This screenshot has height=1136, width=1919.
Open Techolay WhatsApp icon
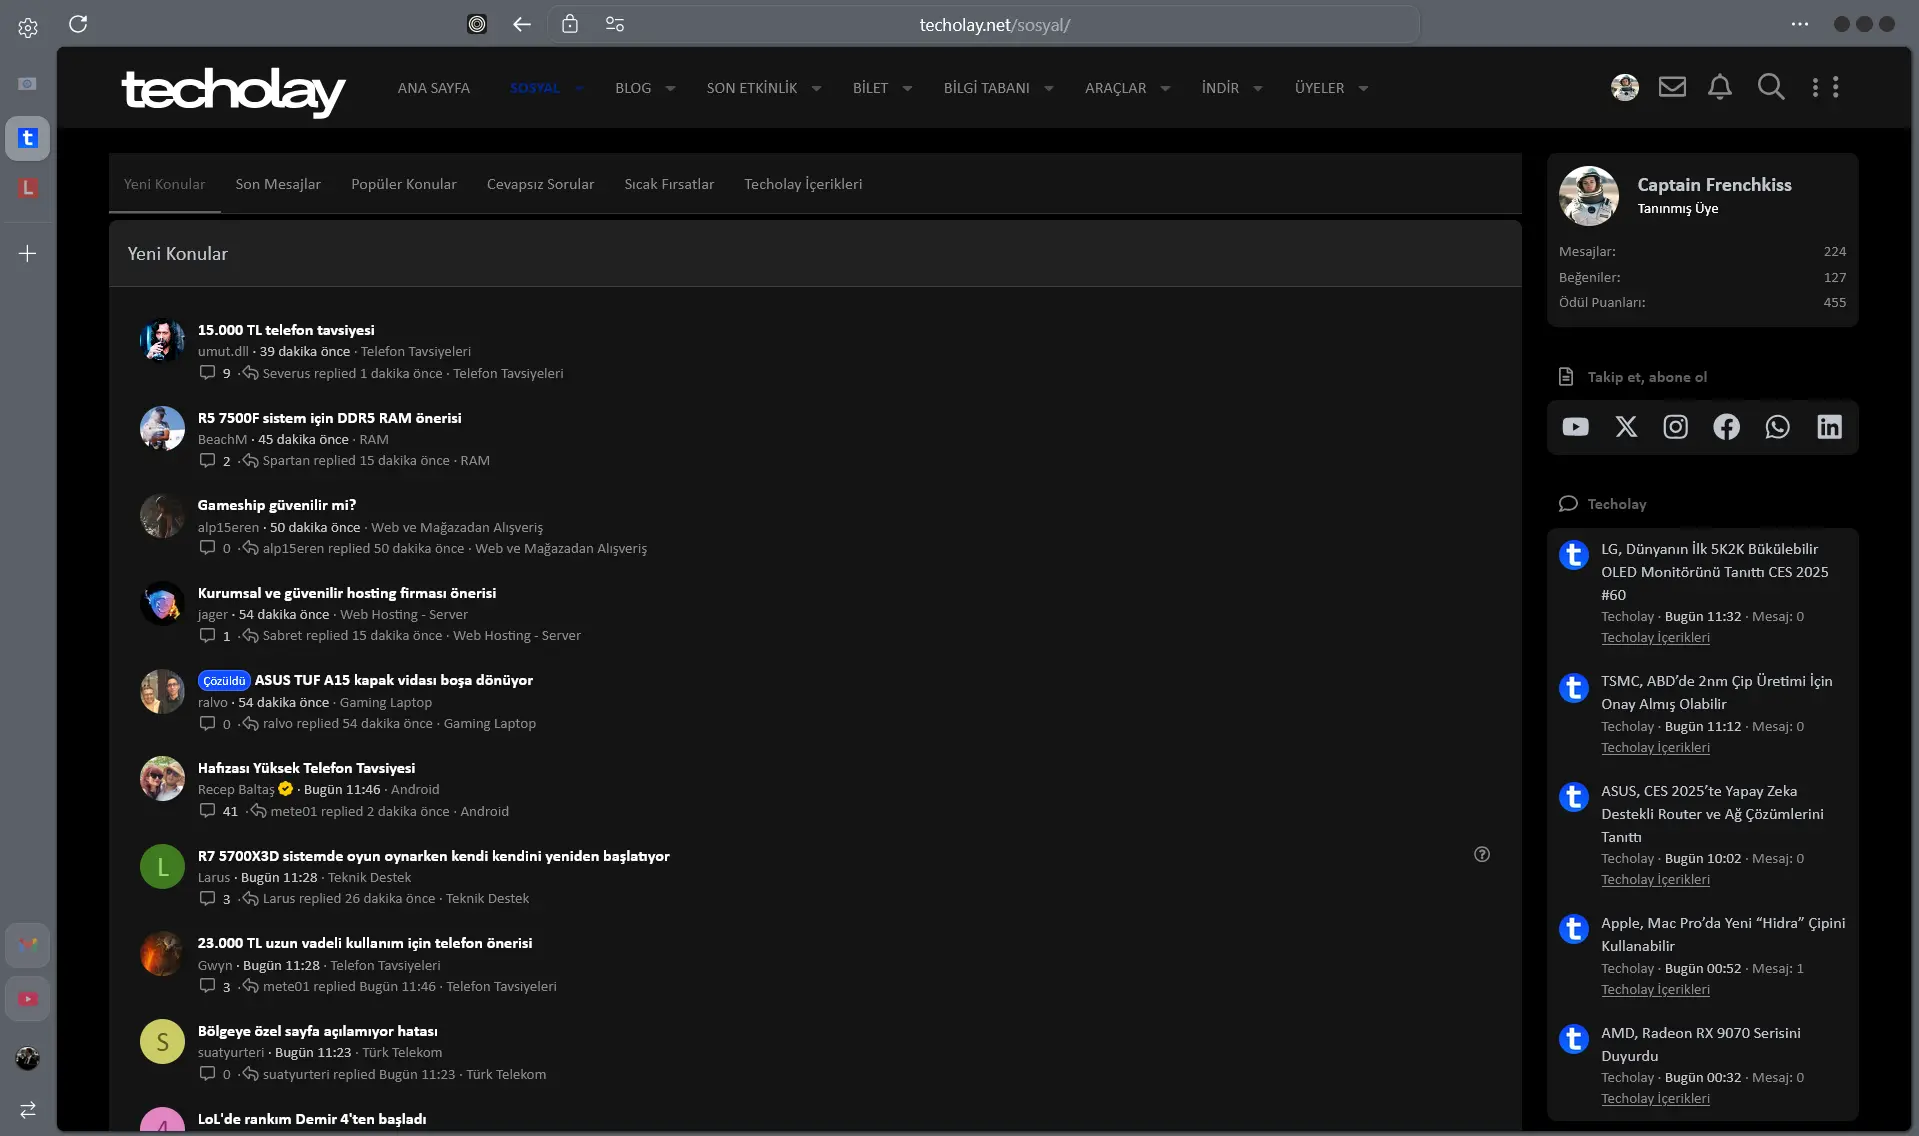(1778, 427)
